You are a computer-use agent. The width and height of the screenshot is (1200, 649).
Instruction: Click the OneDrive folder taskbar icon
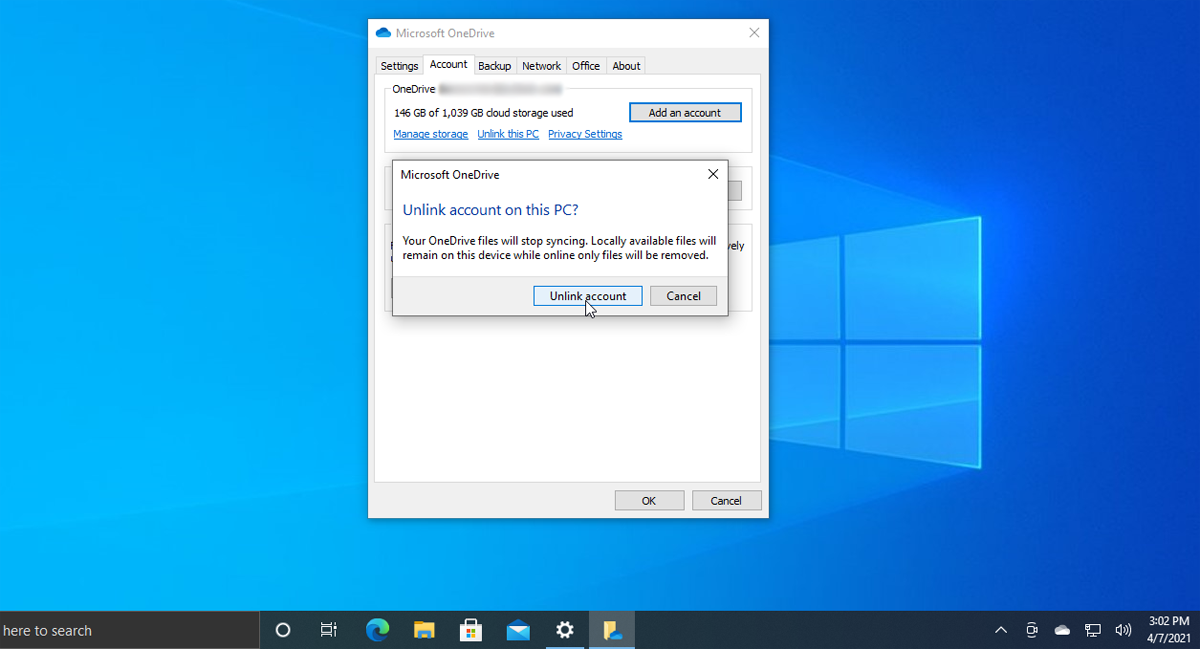tap(612, 630)
